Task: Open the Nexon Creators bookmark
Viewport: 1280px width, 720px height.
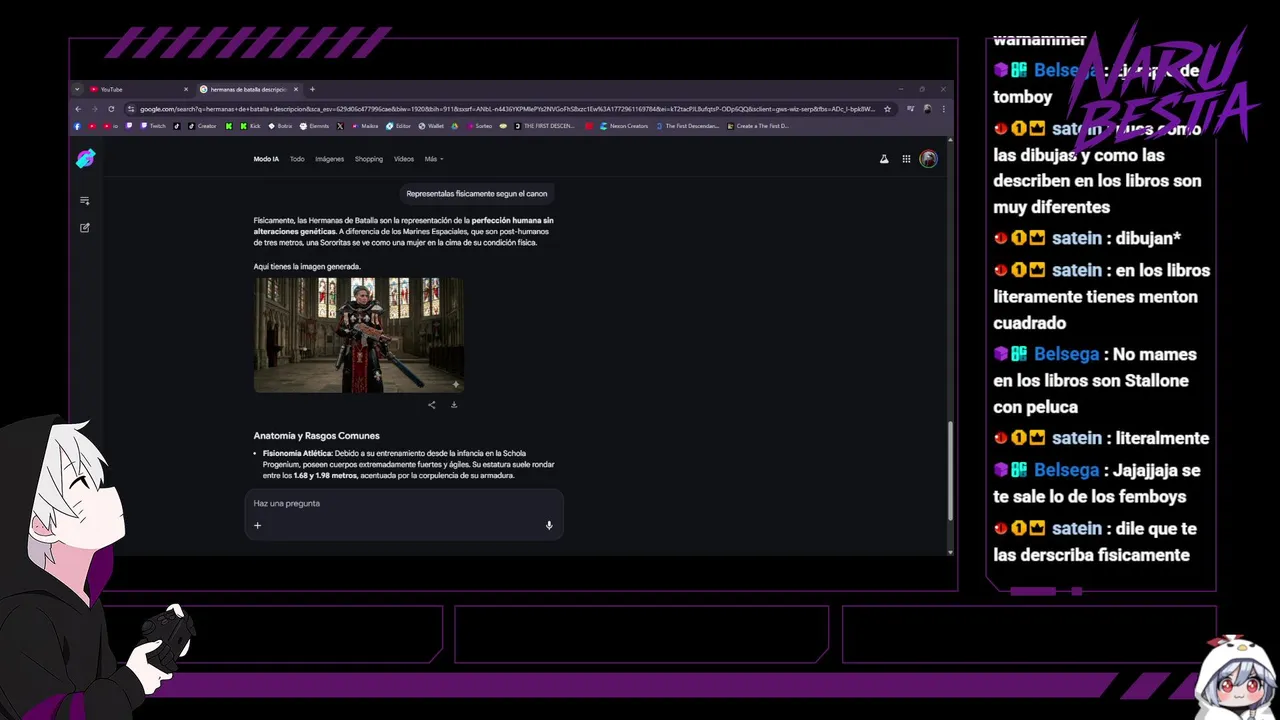Action: click(625, 126)
